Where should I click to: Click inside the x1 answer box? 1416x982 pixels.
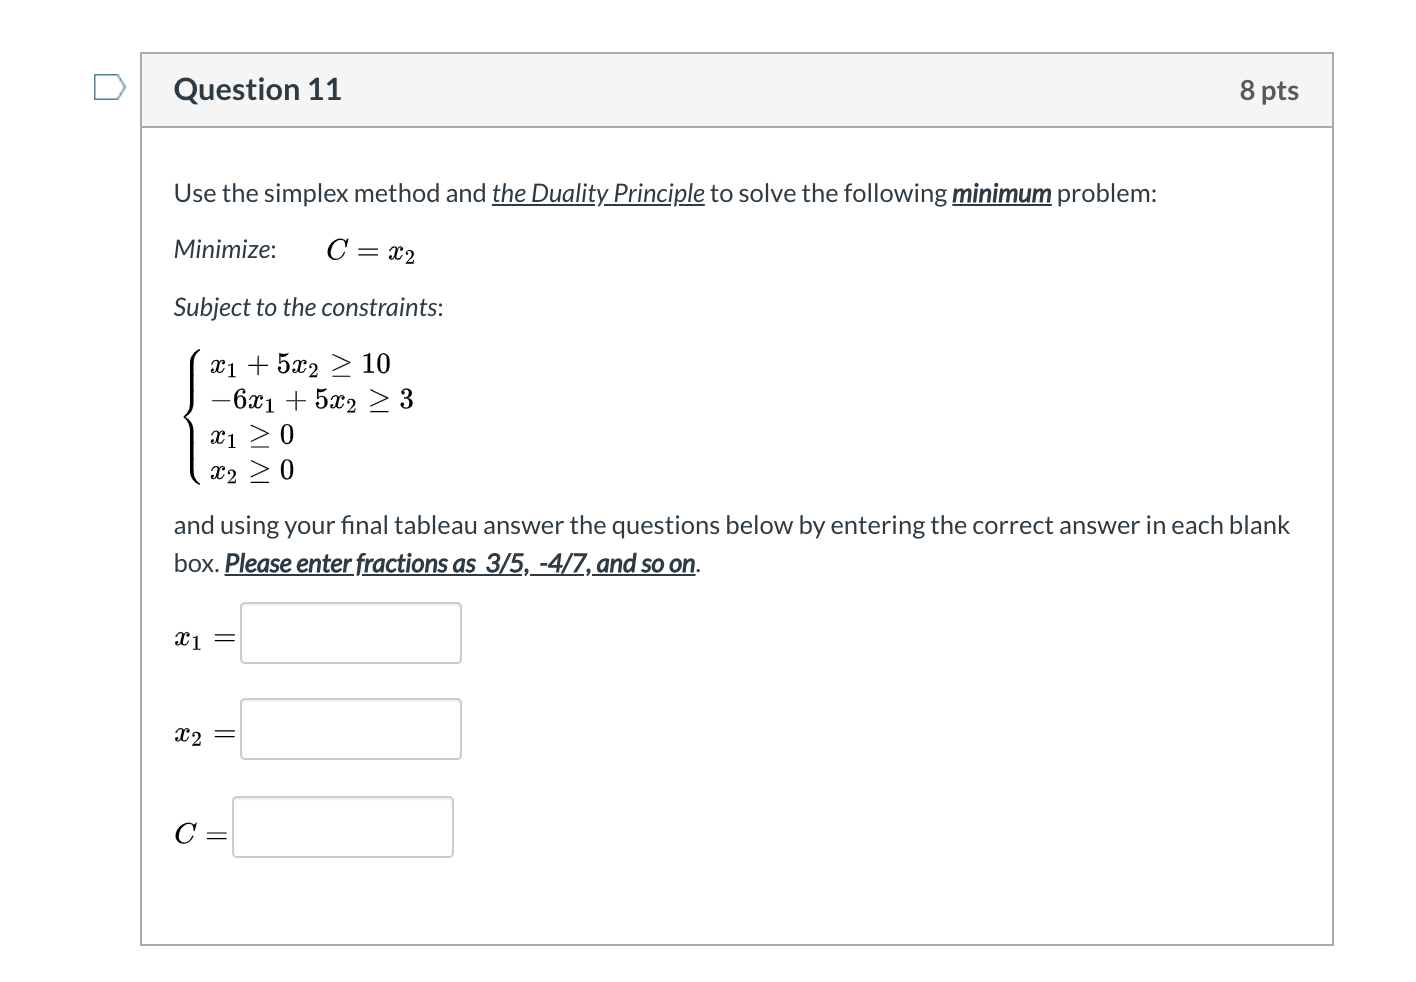[x=349, y=632]
